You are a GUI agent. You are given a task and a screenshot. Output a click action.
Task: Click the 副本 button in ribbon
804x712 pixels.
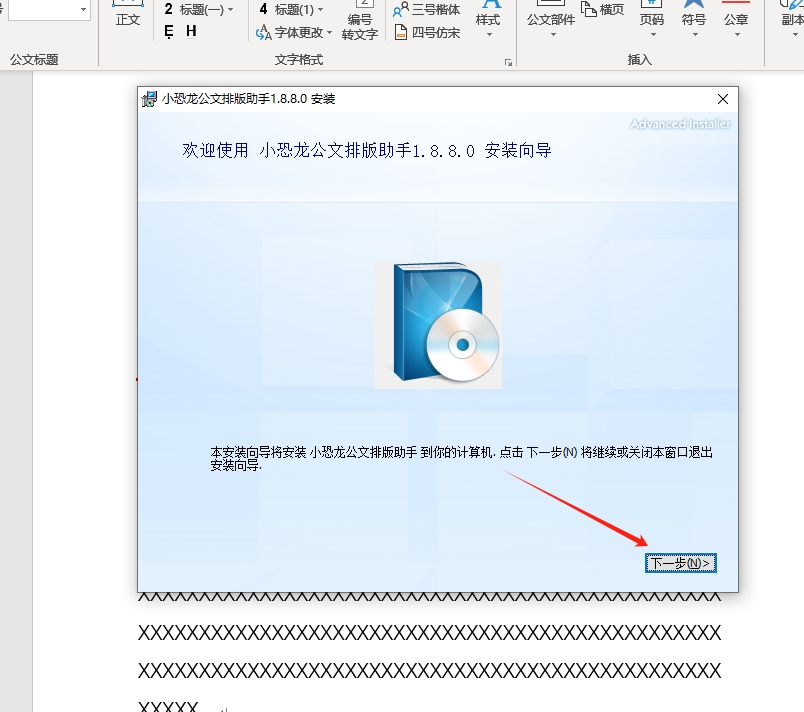coord(791,20)
